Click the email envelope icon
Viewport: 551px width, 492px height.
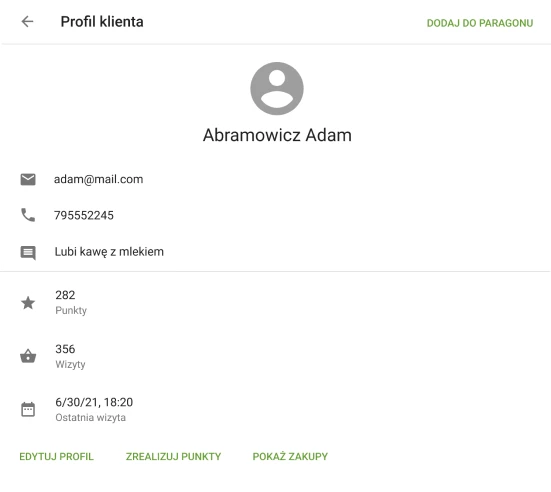pos(28,179)
